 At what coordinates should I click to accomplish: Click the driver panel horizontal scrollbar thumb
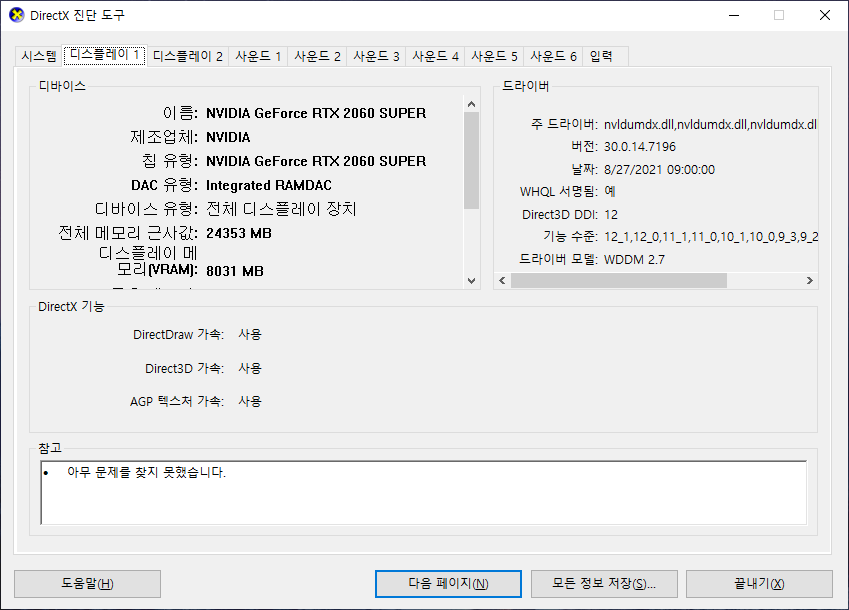(x=619, y=280)
